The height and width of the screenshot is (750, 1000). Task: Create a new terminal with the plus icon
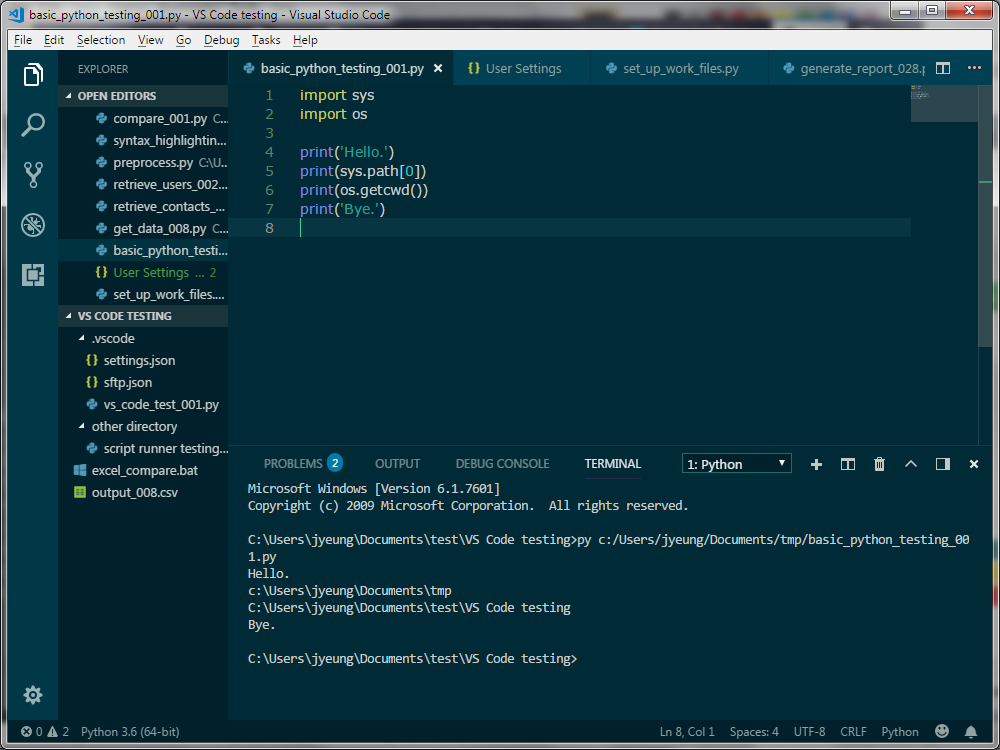(816, 463)
